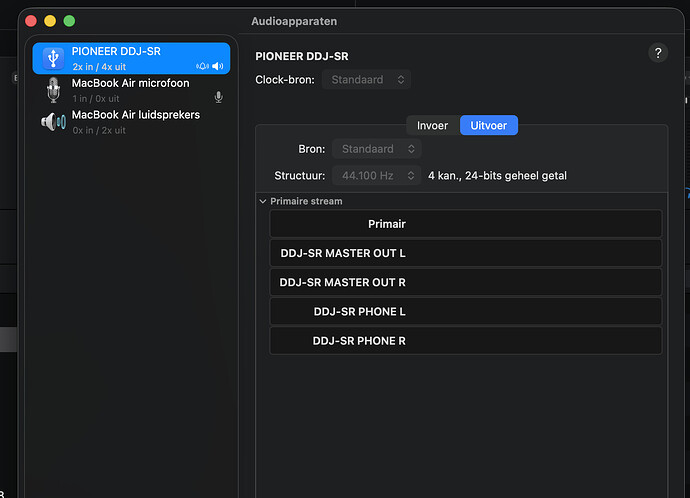This screenshot has height=498, width=690.
Task: Select the Uitvoer tab
Action: pyautogui.click(x=488, y=125)
